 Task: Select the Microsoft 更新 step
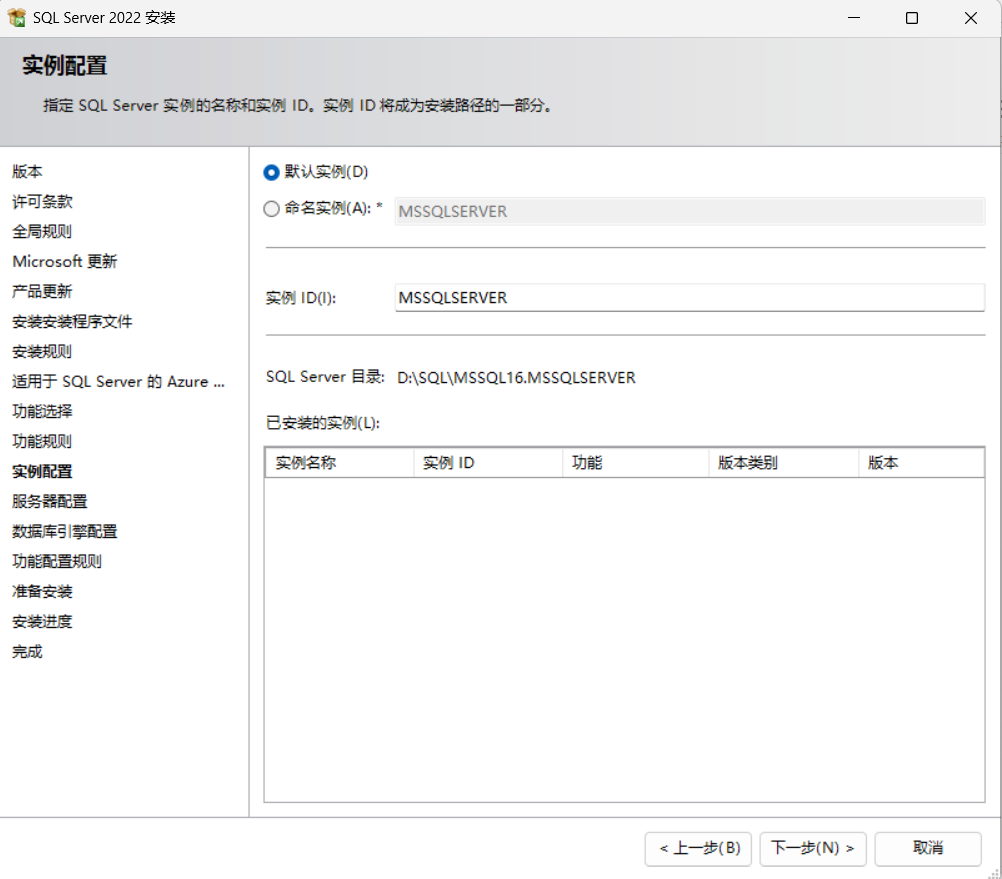pos(65,262)
